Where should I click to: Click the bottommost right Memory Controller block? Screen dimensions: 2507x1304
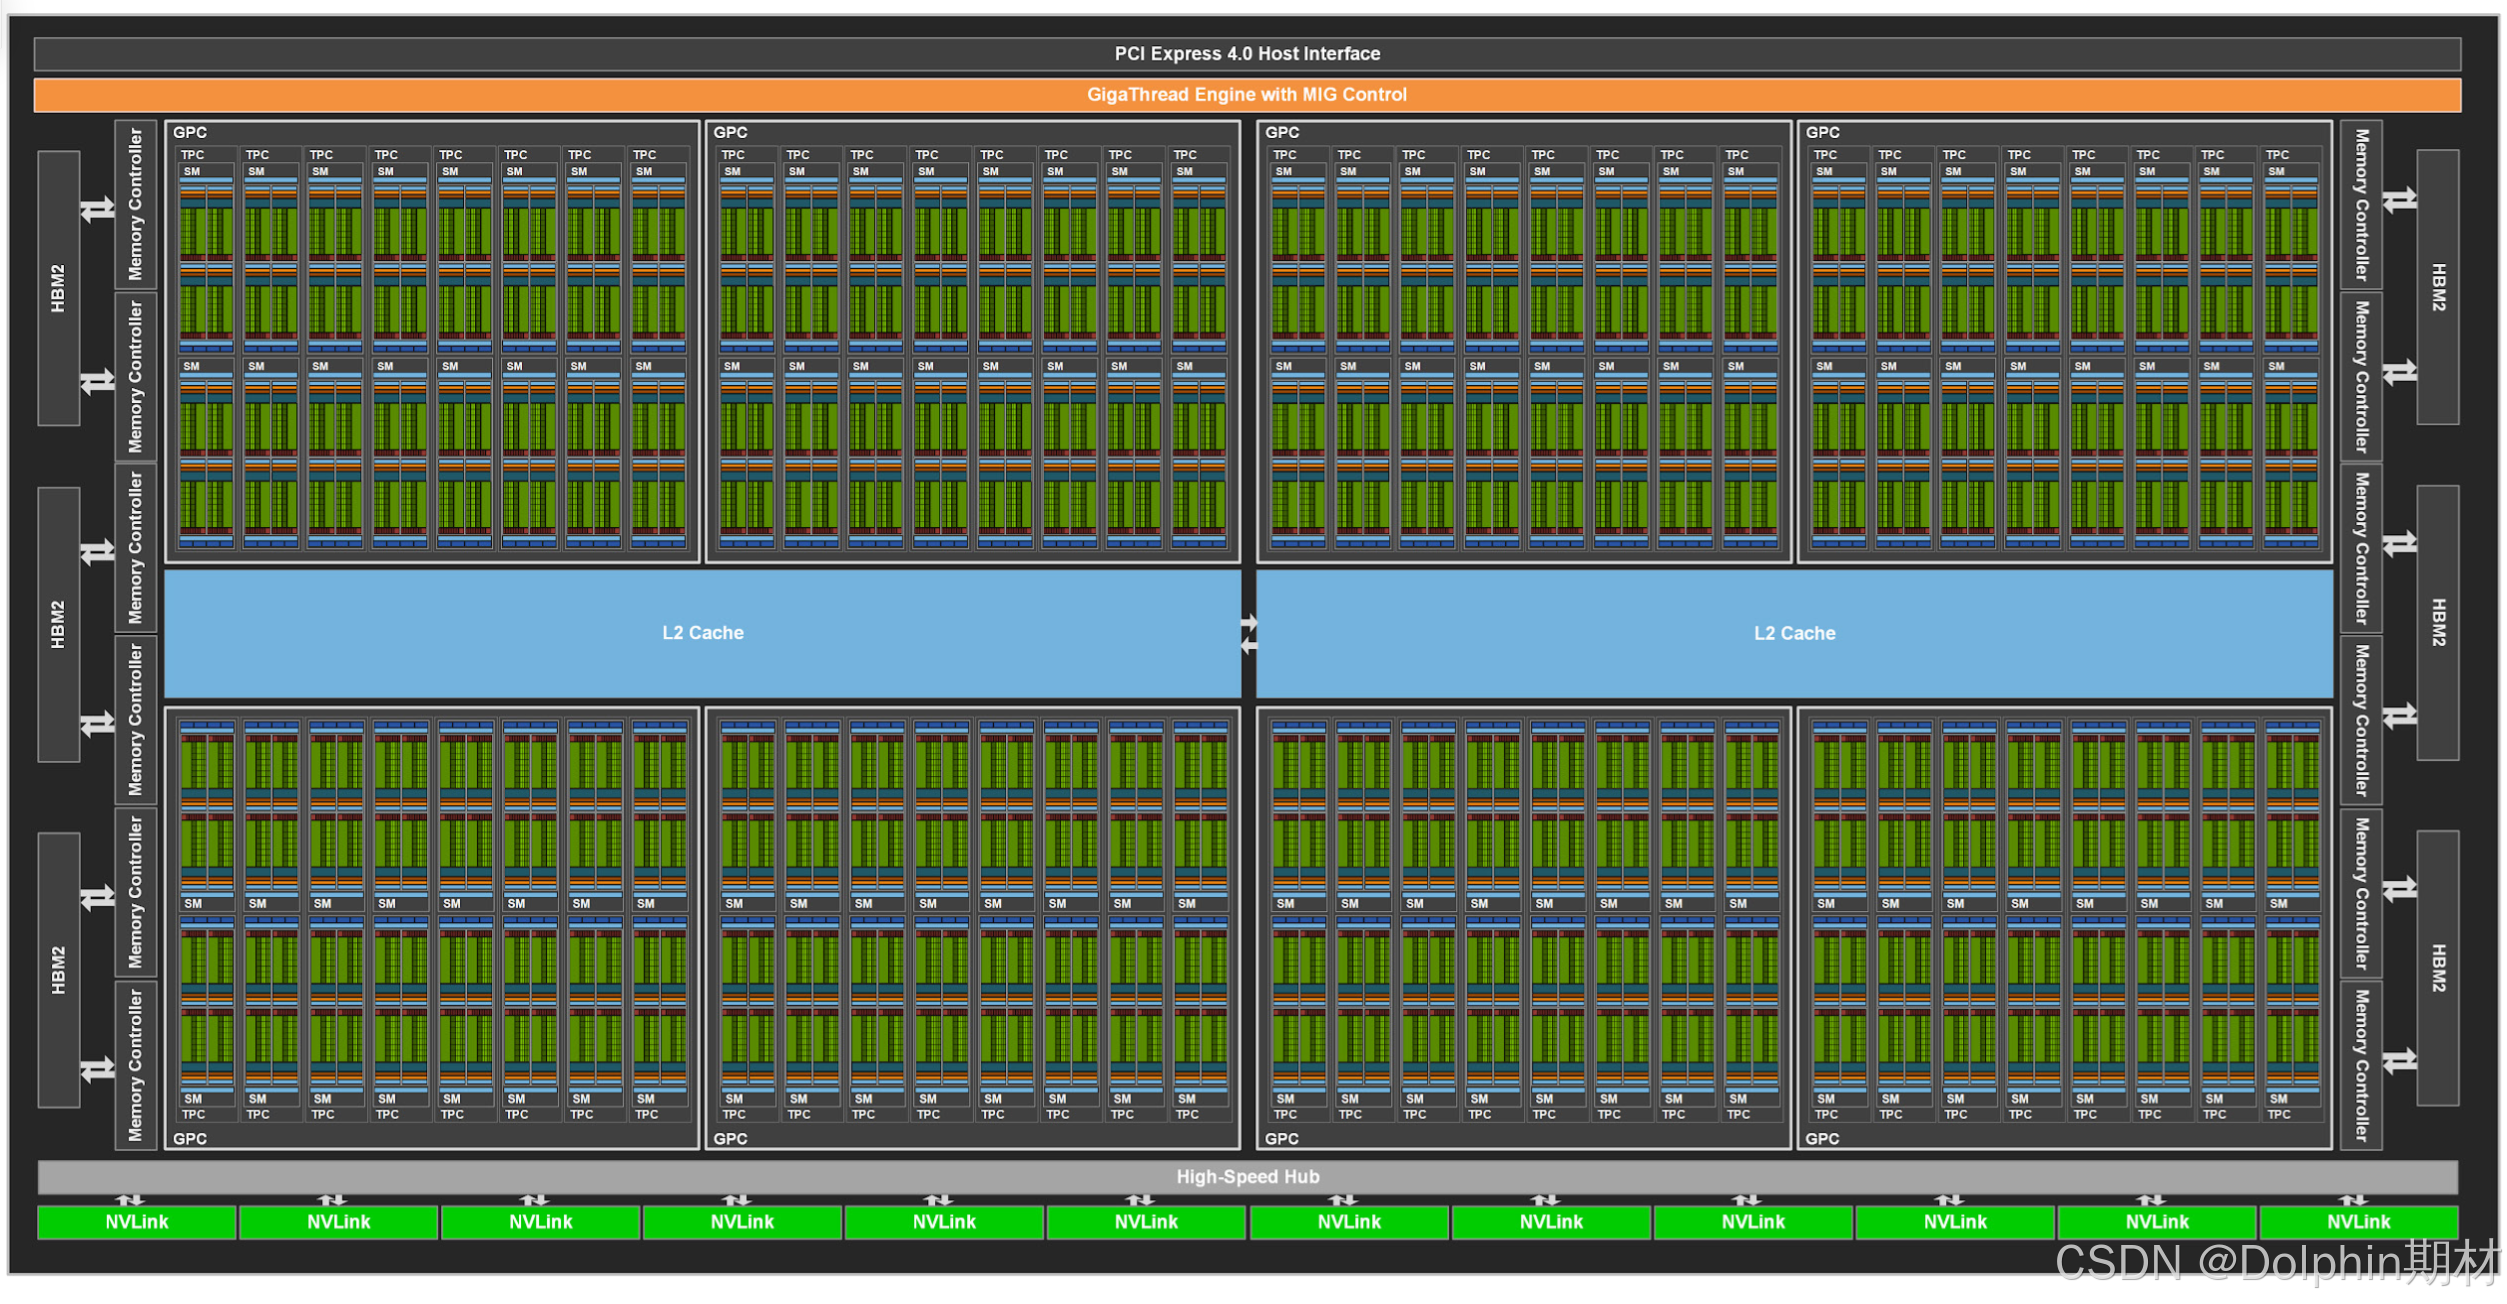tap(2361, 1065)
